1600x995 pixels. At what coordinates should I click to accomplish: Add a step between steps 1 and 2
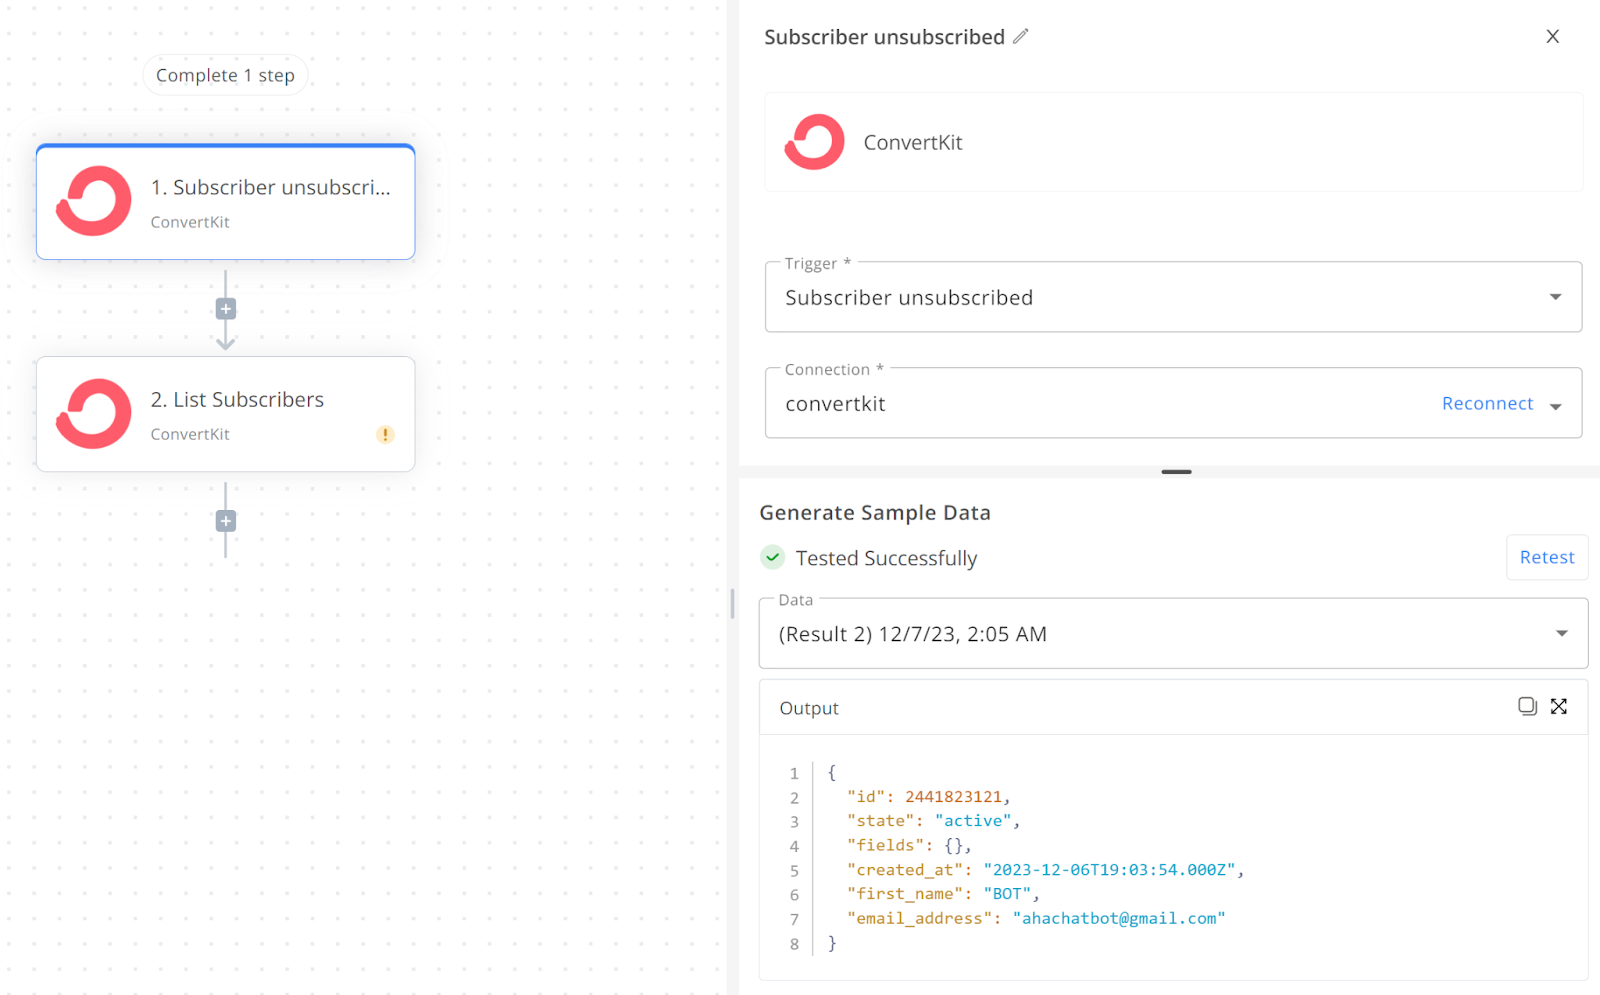pyautogui.click(x=226, y=309)
